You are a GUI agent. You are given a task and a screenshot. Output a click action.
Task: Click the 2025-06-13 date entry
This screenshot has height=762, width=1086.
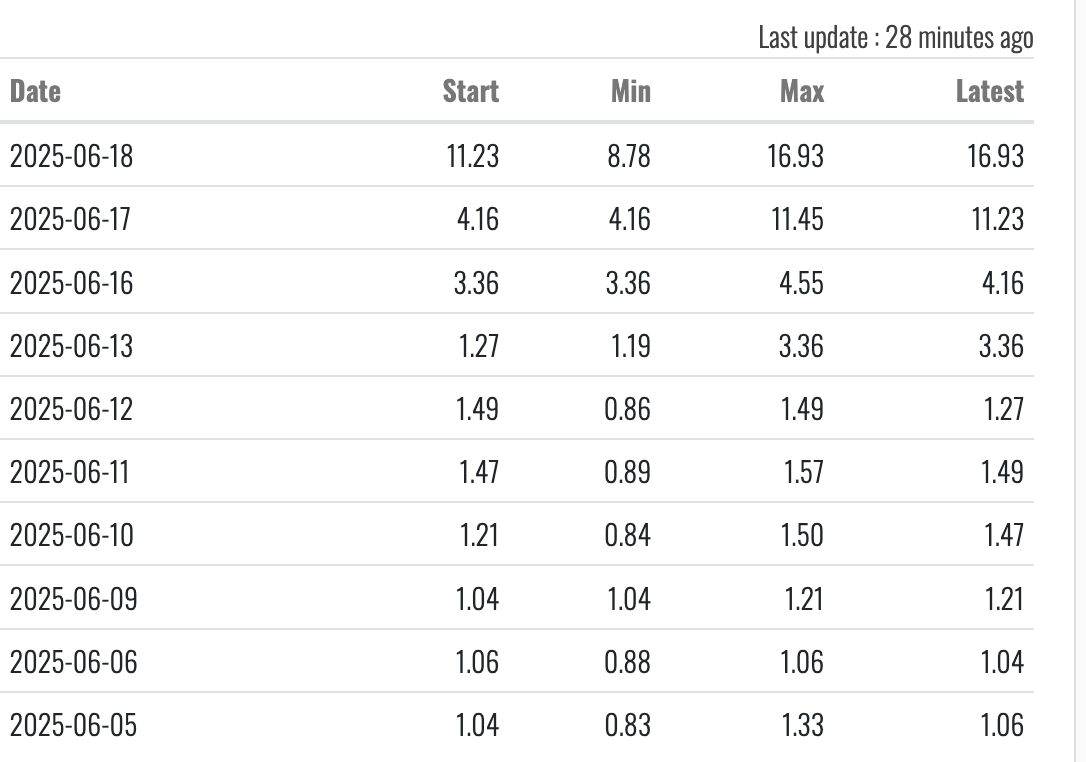pyautogui.click(x=71, y=346)
